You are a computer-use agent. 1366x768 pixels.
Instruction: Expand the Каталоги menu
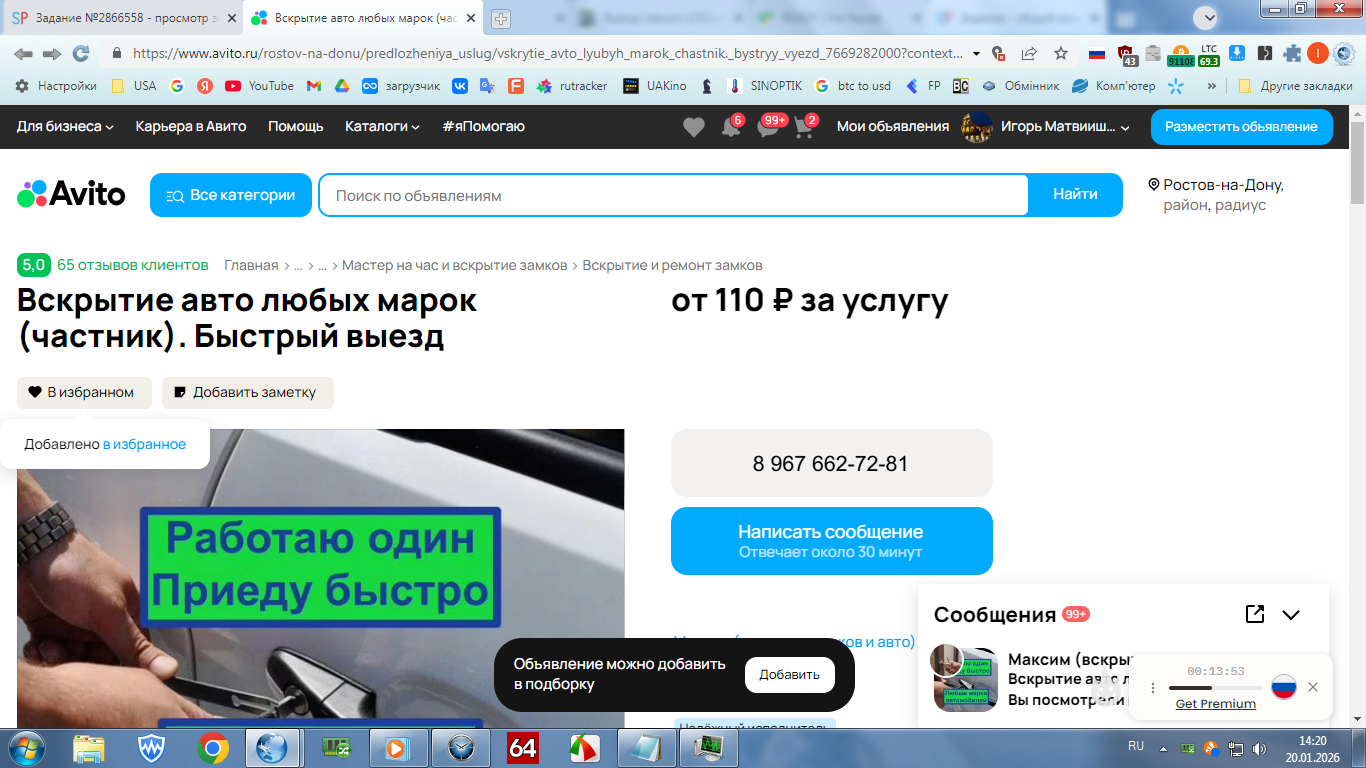point(383,126)
